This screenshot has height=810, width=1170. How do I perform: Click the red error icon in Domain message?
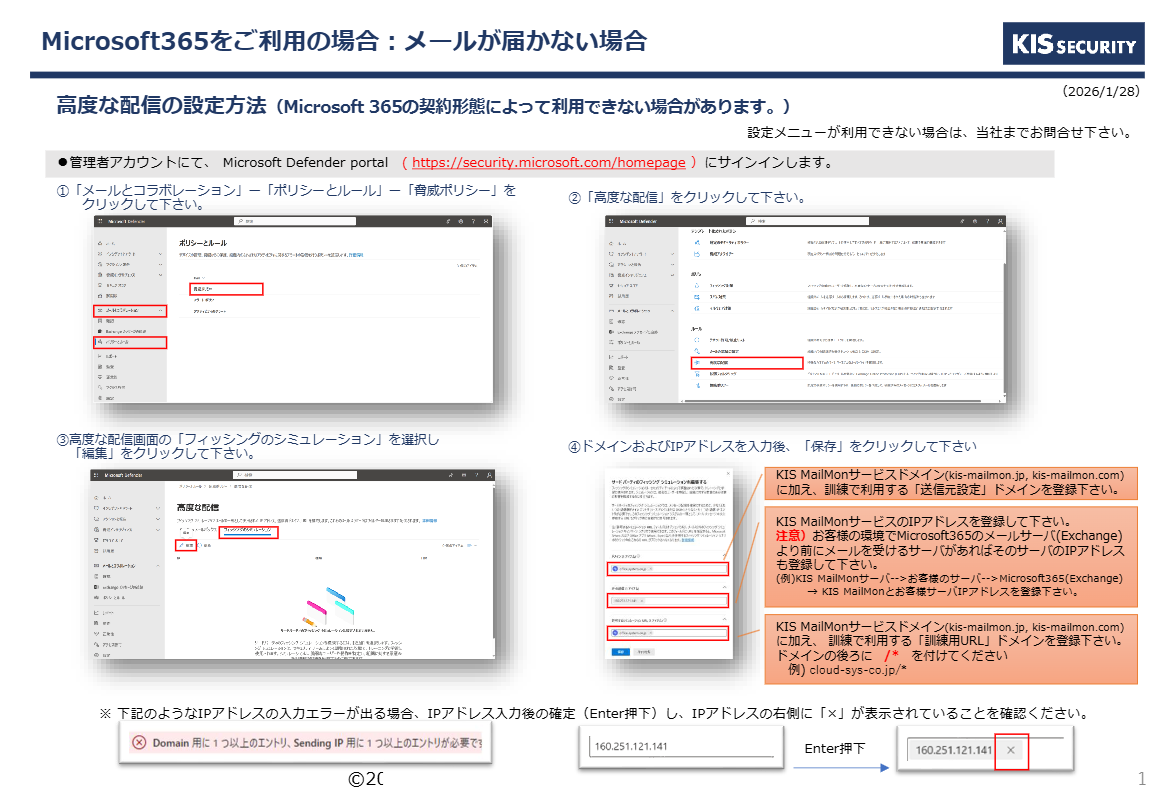pyautogui.click(x=139, y=743)
